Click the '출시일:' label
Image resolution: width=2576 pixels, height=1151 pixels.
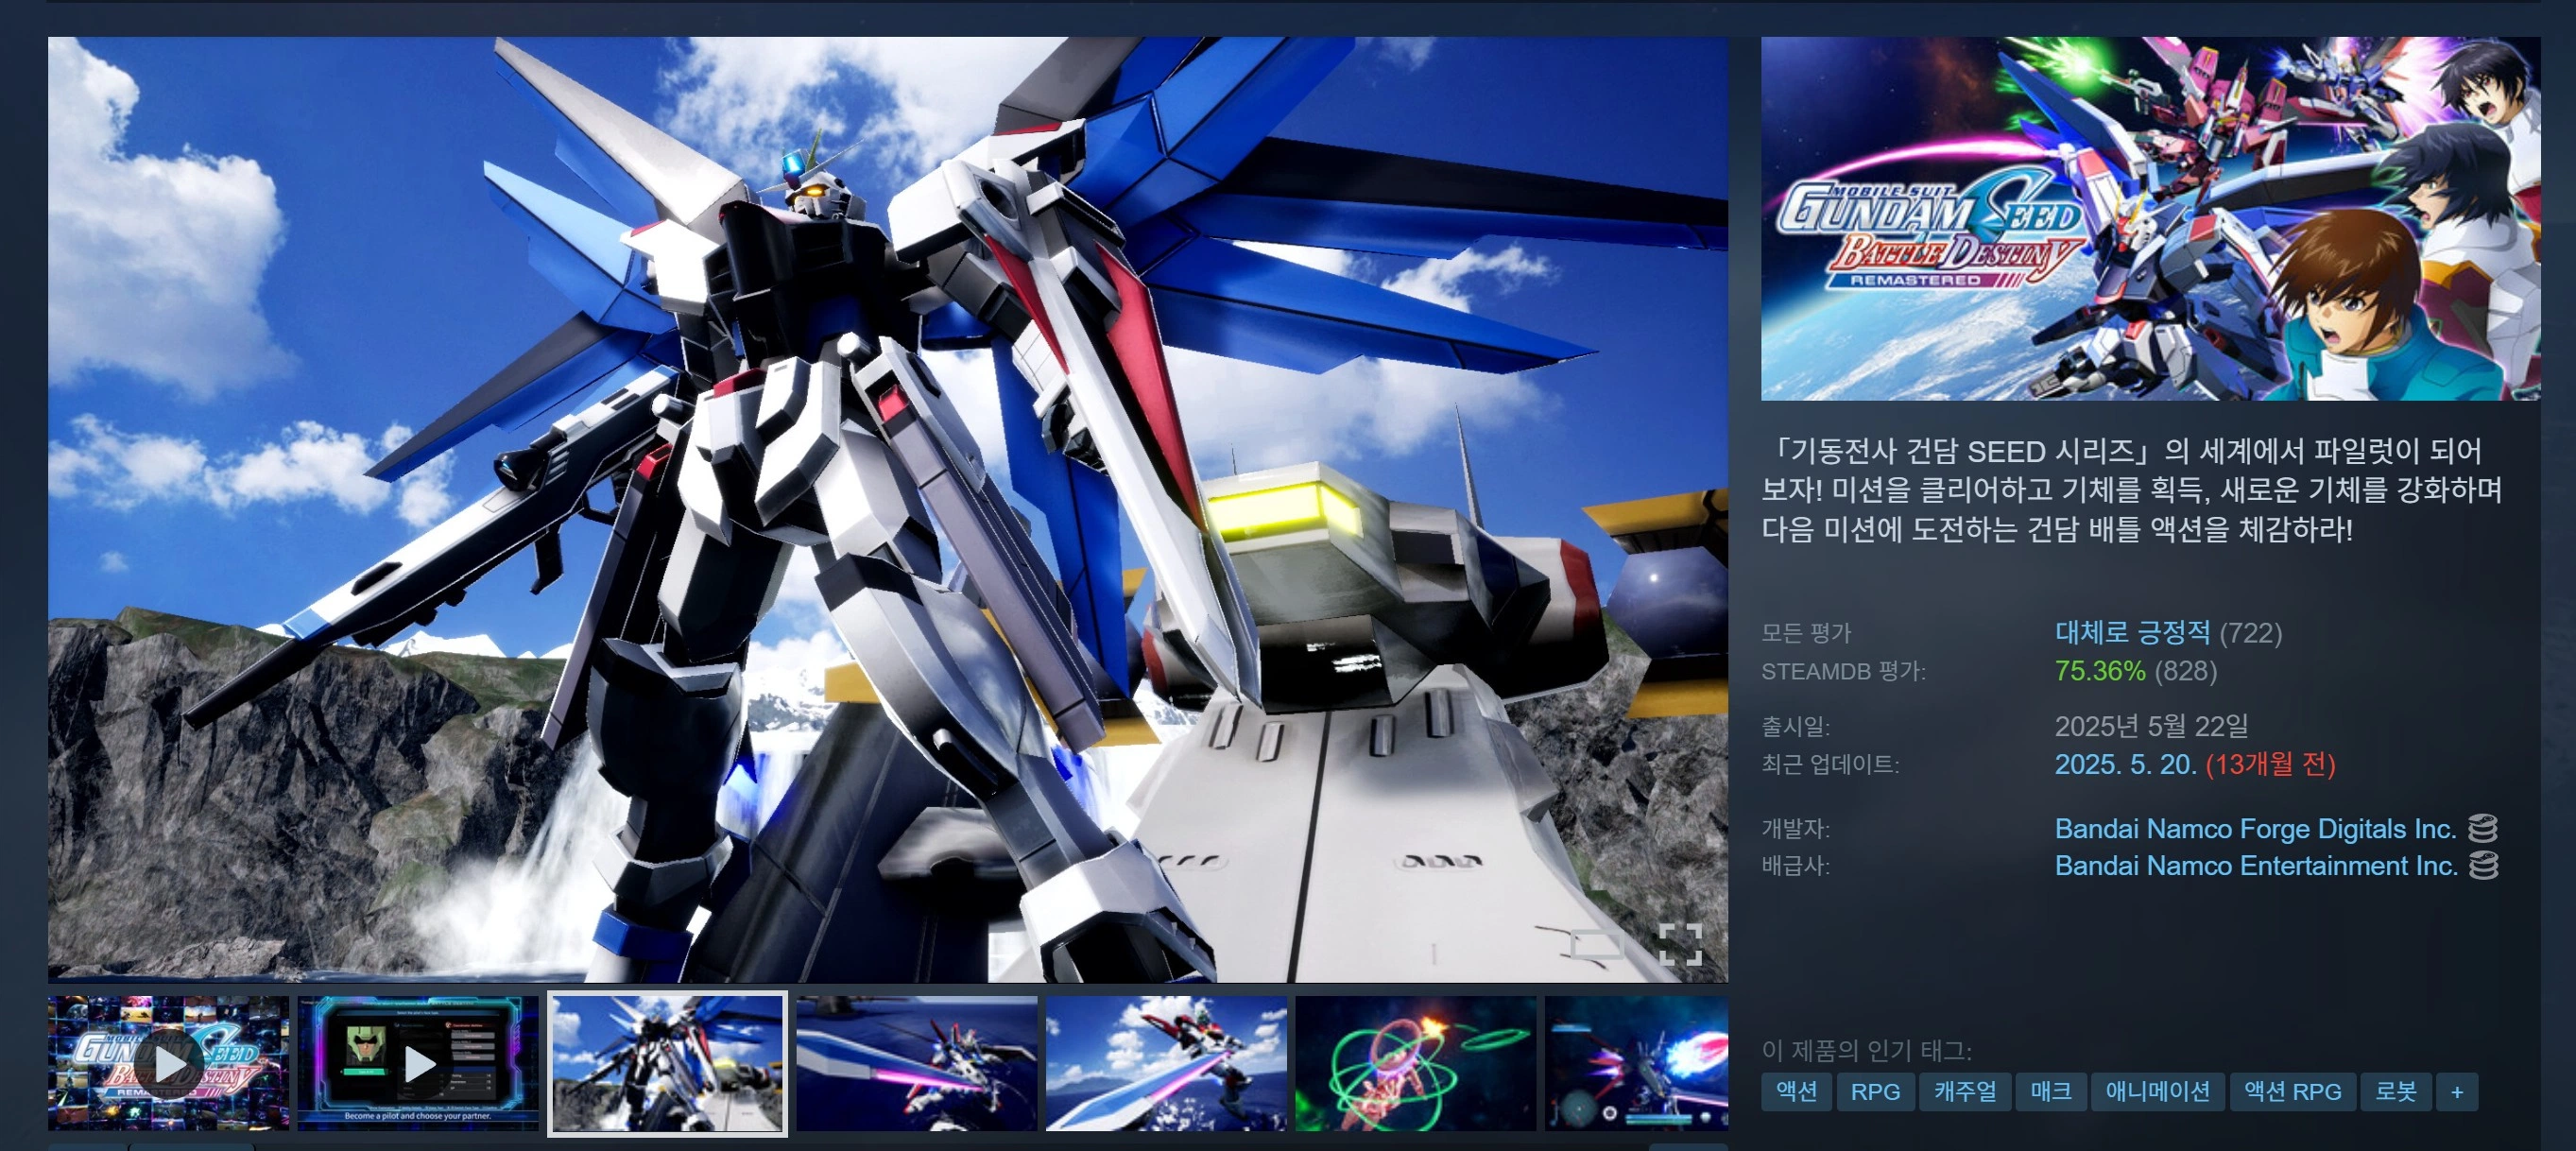tap(1795, 726)
